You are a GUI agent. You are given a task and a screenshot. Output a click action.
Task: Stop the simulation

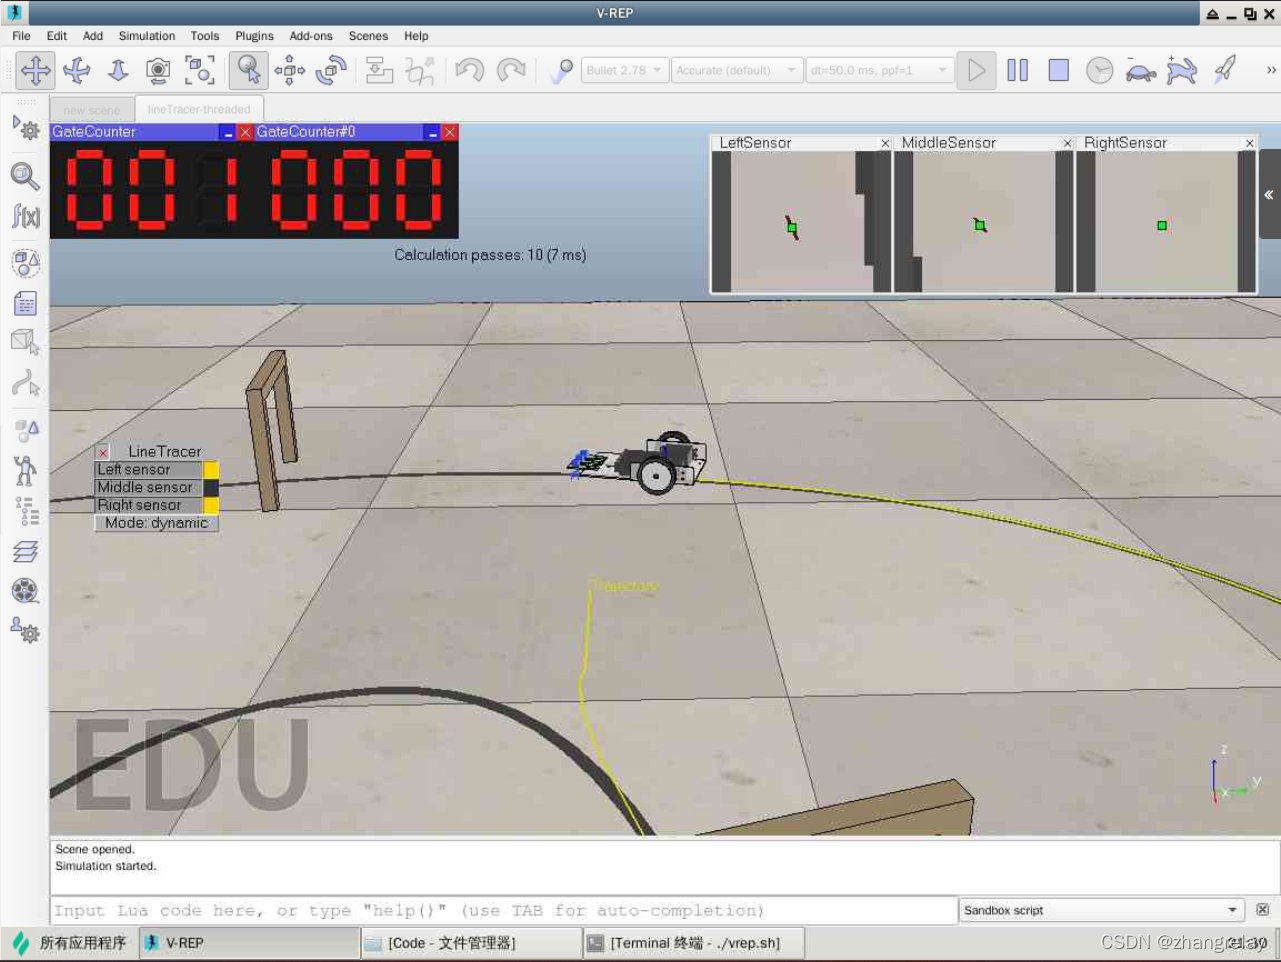click(x=1059, y=70)
